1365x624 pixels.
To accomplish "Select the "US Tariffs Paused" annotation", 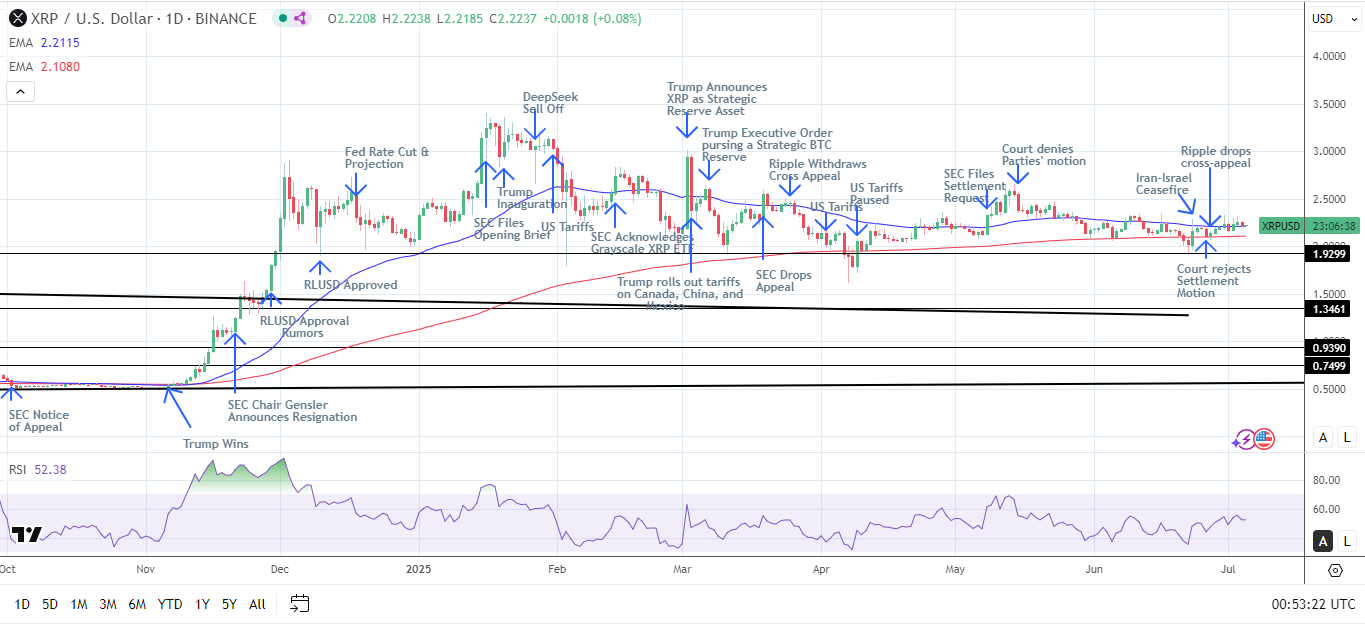I will pos(876,194).
